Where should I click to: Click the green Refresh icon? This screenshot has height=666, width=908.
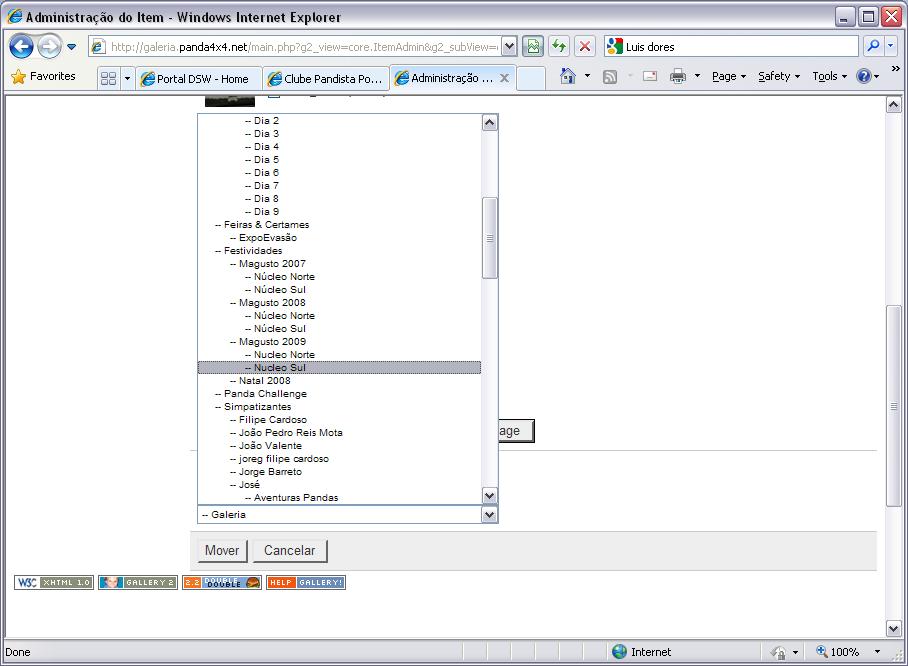559,46
